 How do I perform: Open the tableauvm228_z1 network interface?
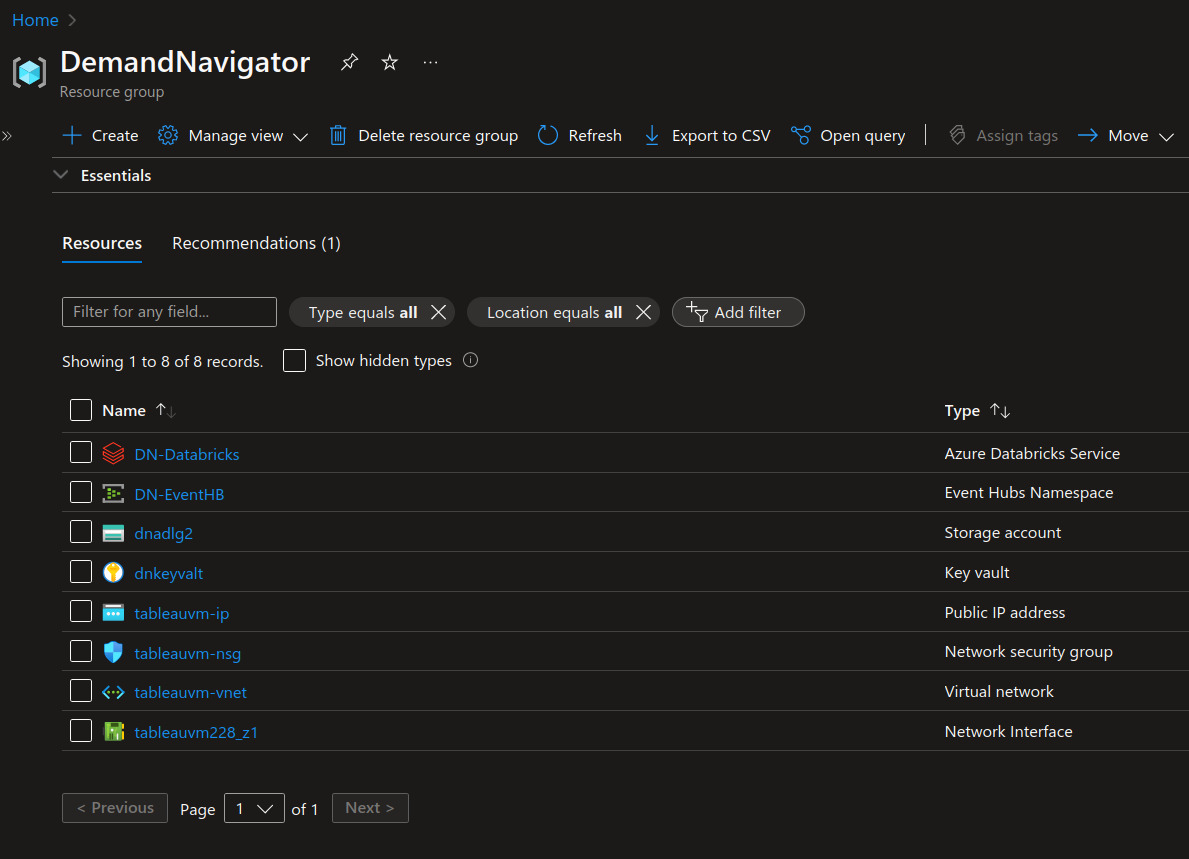pos(196,732)
